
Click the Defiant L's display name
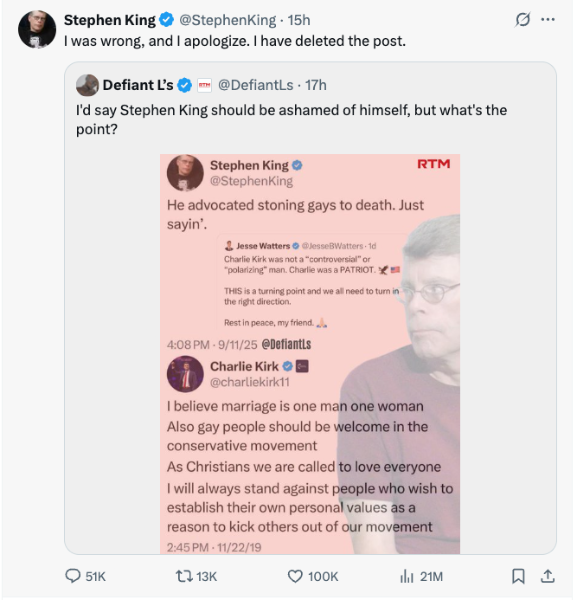138,85
